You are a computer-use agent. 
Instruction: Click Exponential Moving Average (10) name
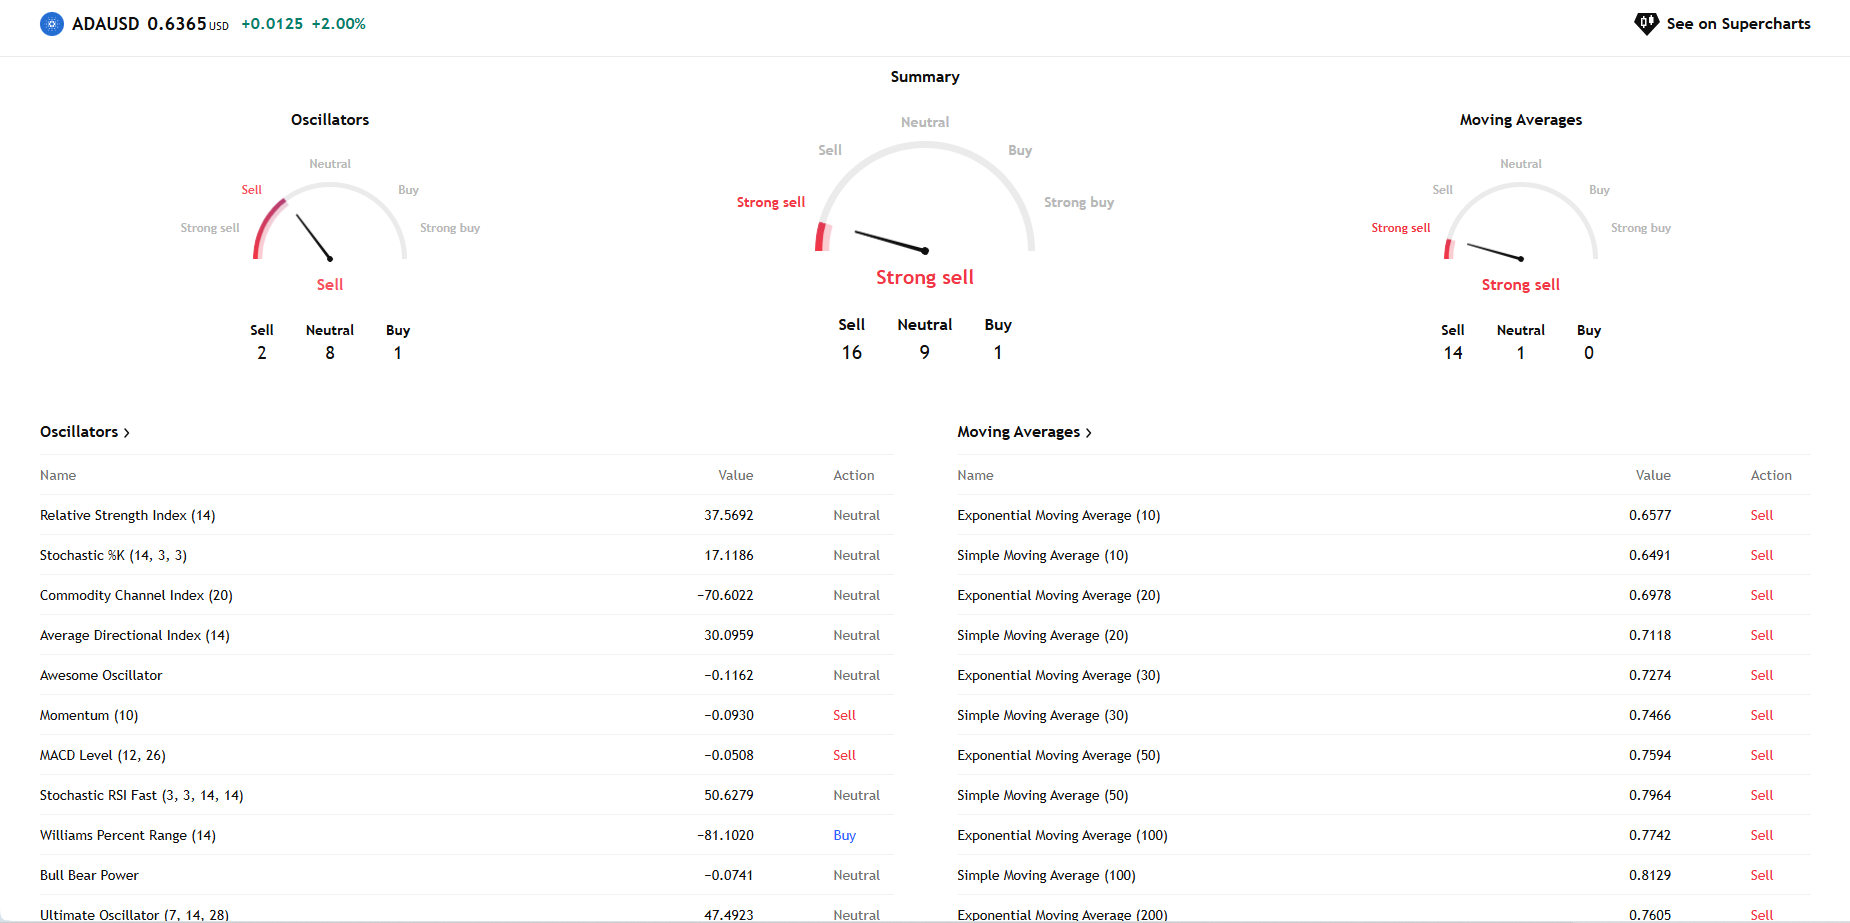(1058, 515)
